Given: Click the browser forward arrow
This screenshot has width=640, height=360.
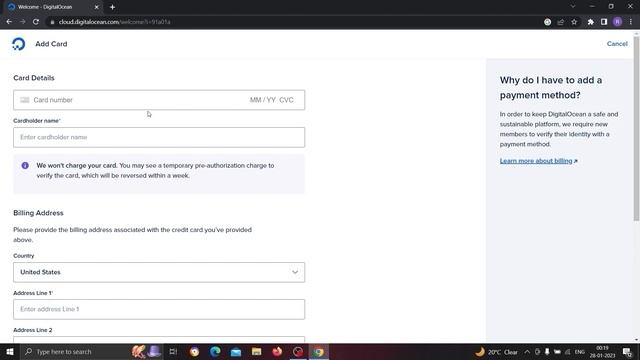Looking at the screenshot, I should click(22, 22).
